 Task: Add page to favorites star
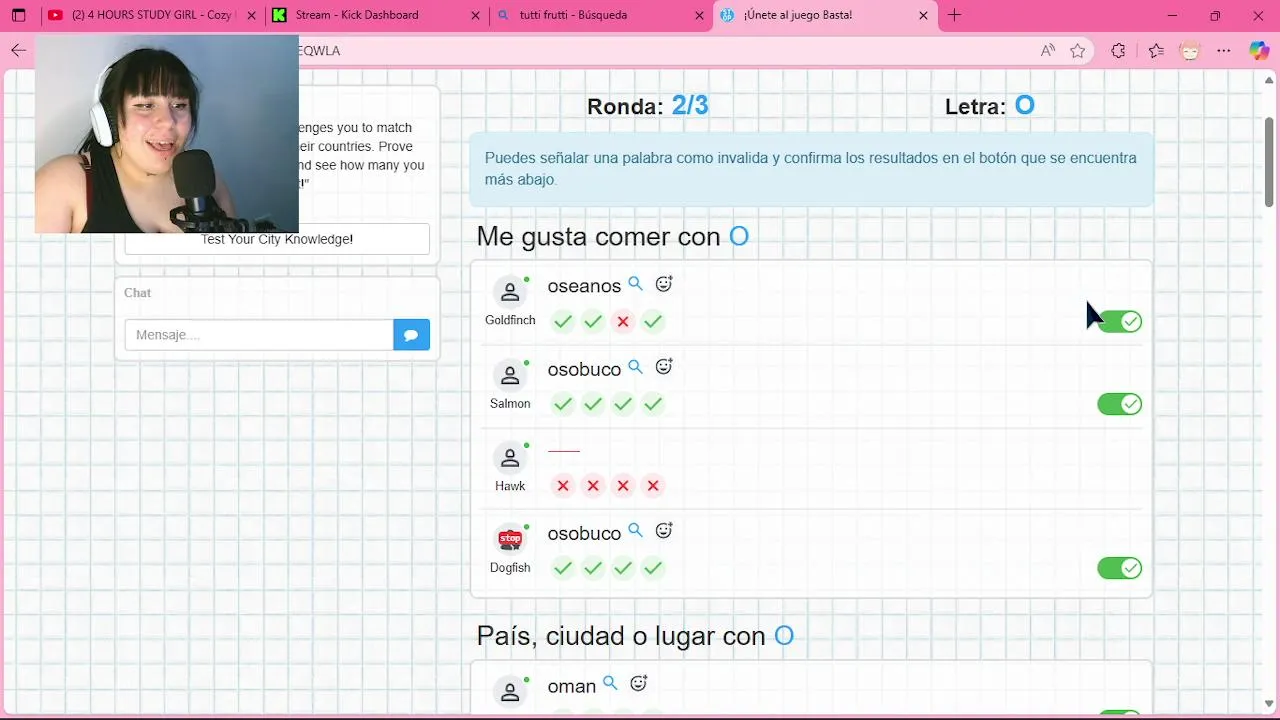tap(1077, 50)
